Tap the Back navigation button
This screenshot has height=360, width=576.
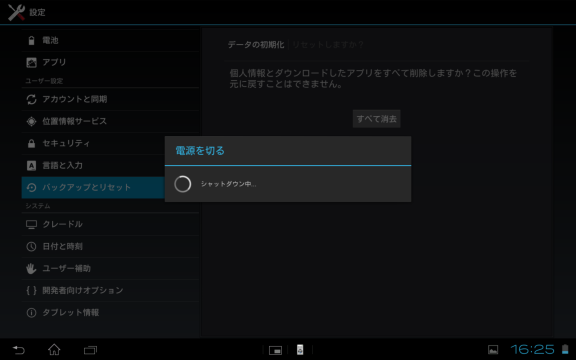coord(18,350)
